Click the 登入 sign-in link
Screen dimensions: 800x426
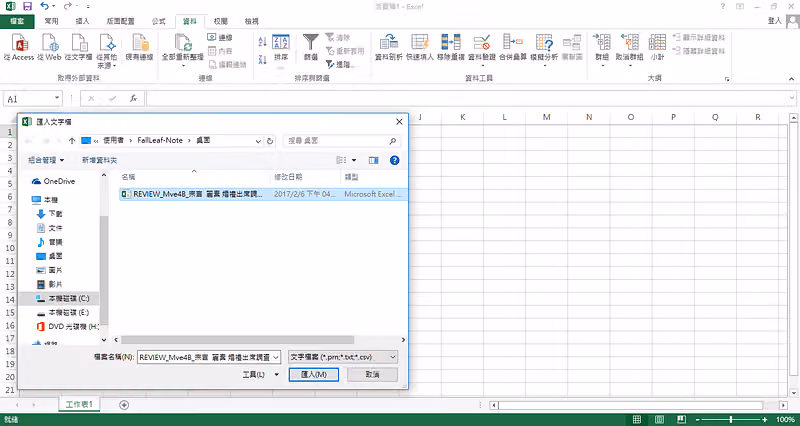click(x=774, y=20)
